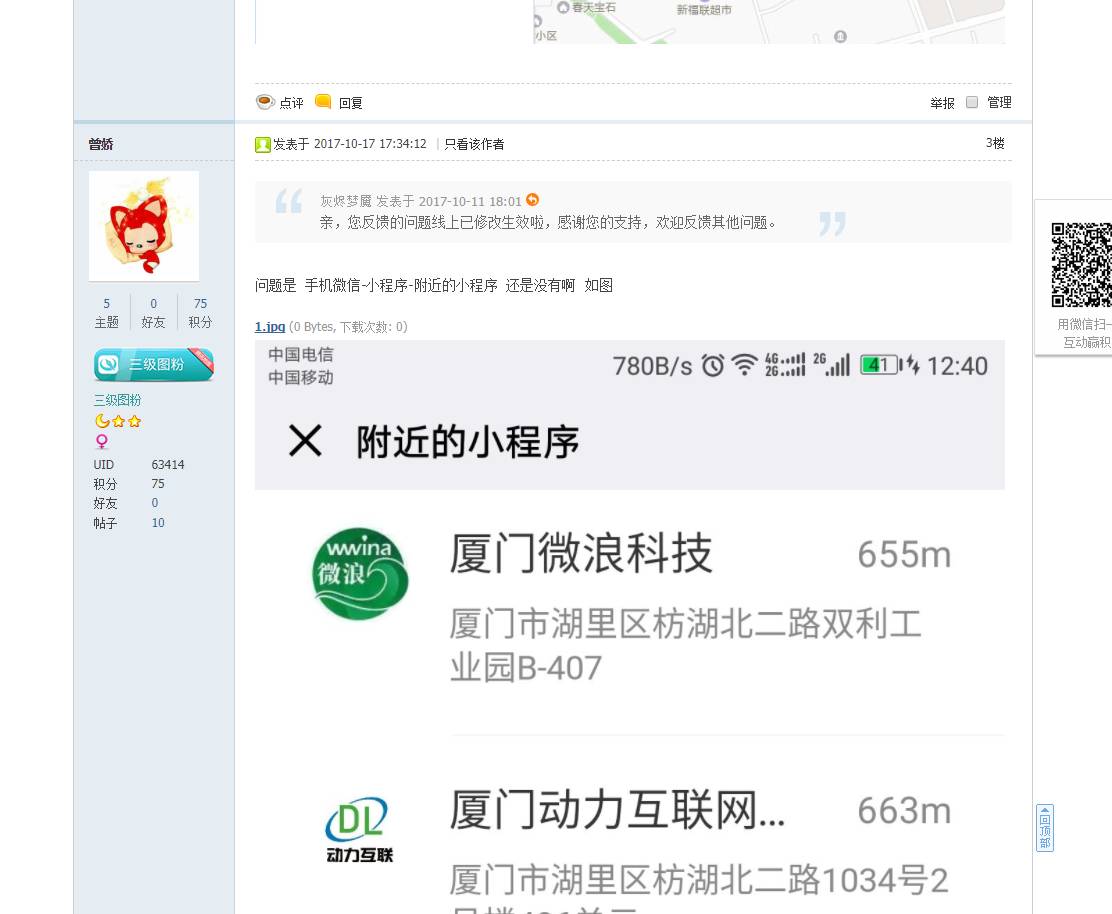Click the 三级图粉 badge button
The image size is (1112, 914).
coord(154,364)
